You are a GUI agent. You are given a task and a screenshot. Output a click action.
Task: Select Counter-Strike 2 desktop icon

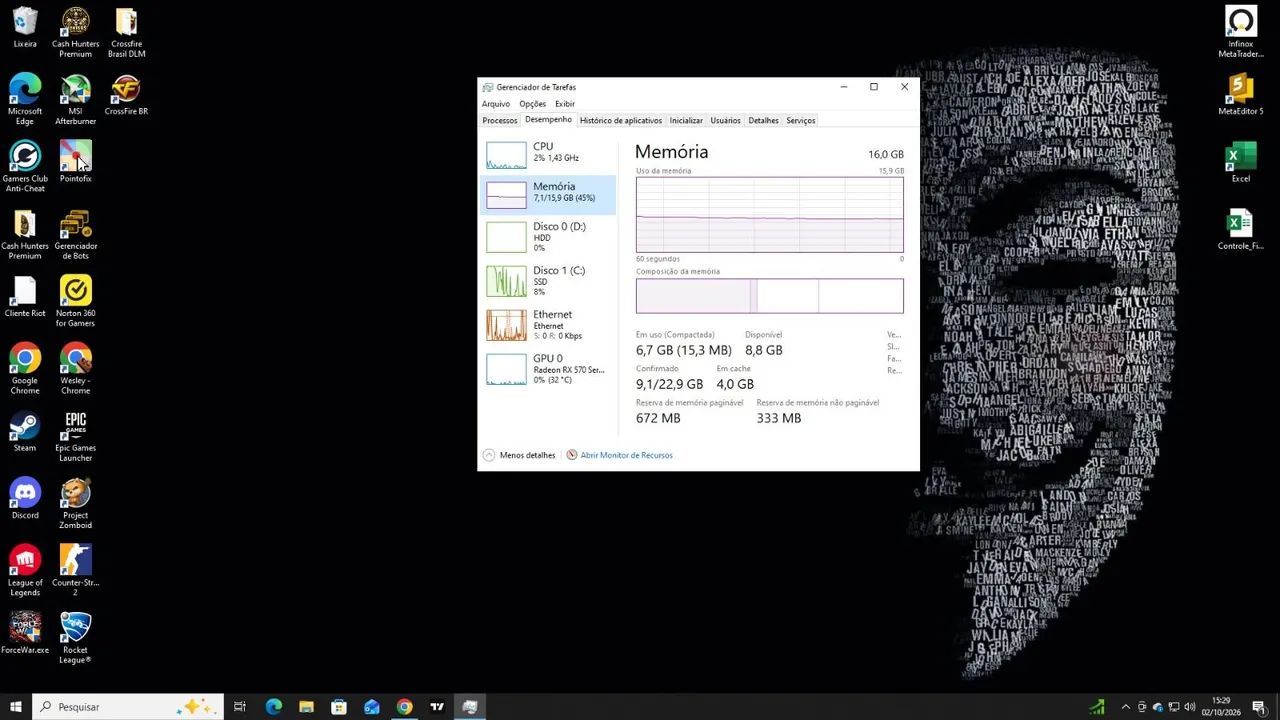point(75,571)
